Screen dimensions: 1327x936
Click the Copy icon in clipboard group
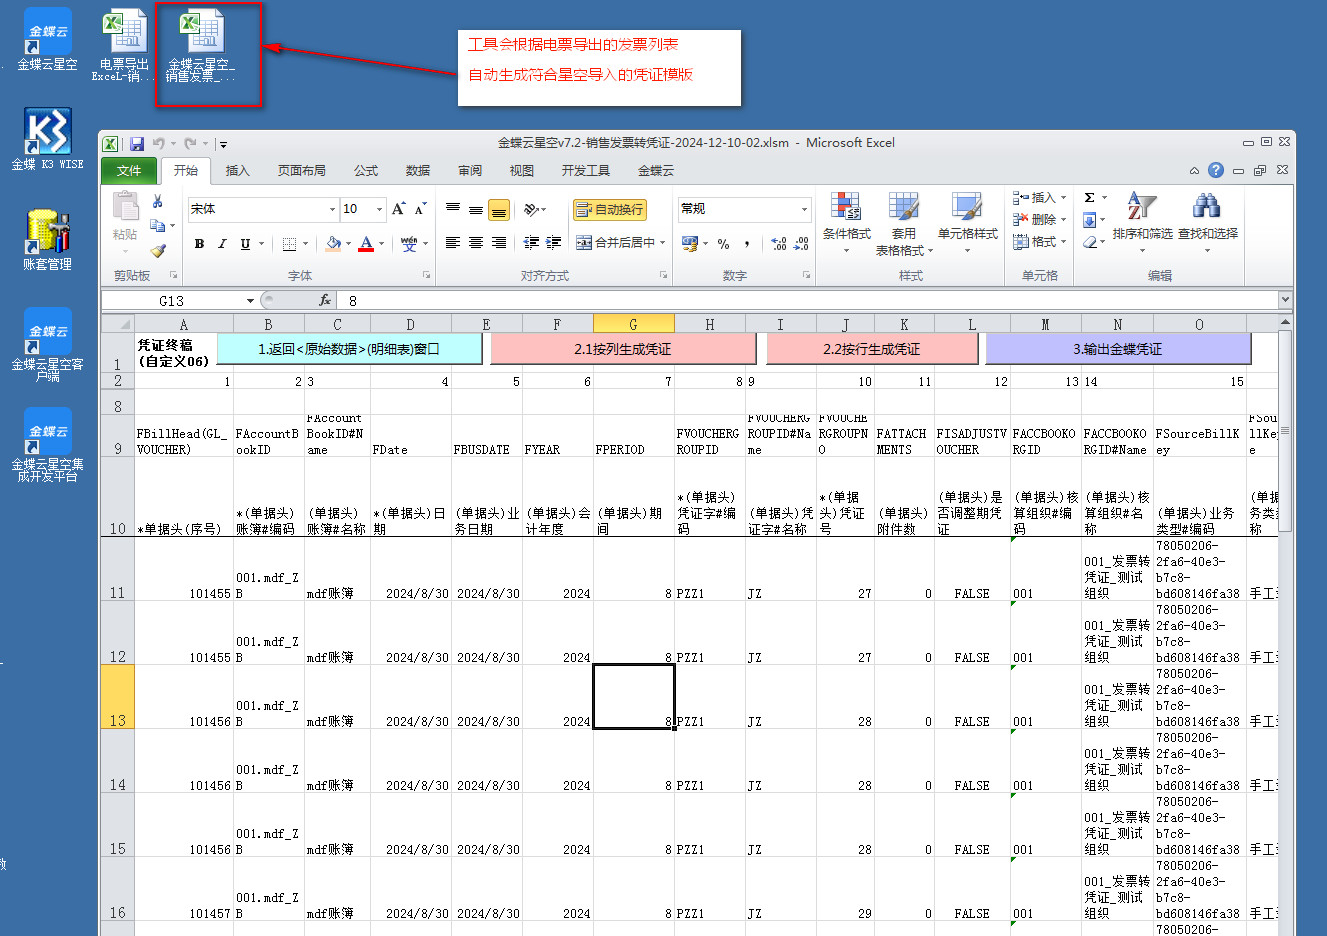pos(157,226)
